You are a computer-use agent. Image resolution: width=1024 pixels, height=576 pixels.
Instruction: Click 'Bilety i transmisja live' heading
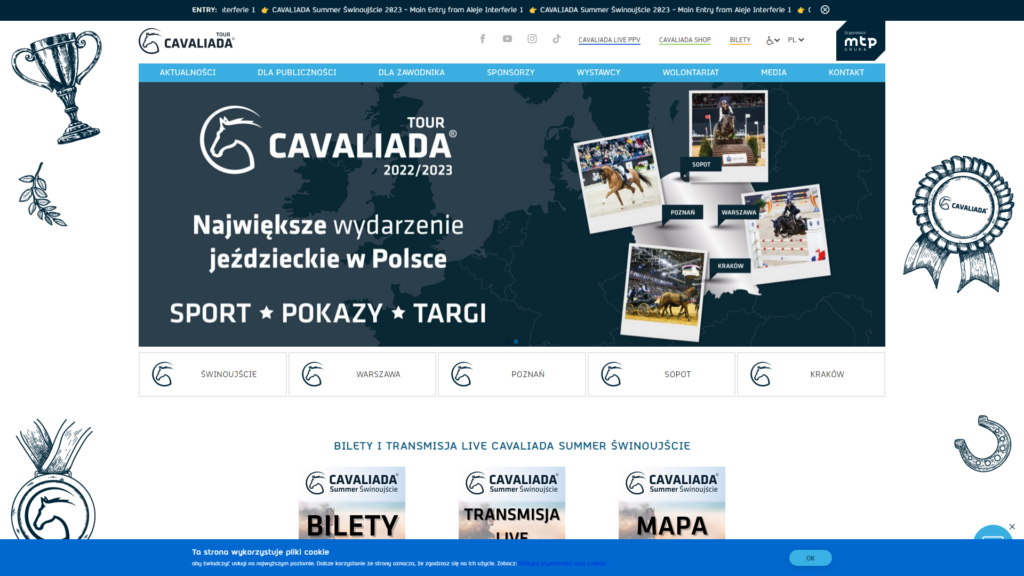[512, 446]
